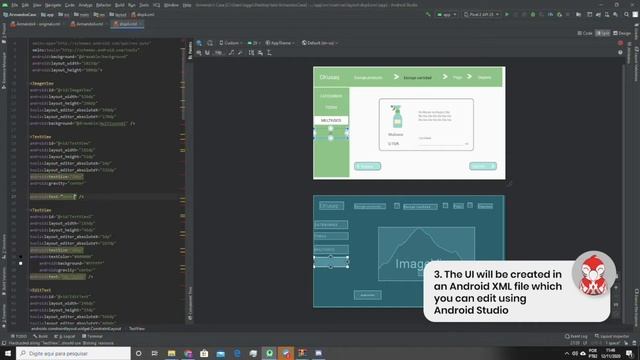This screenshot has height=360, width=640.
Task: Open the Navigate menu
Action: (x=53, y=5)
